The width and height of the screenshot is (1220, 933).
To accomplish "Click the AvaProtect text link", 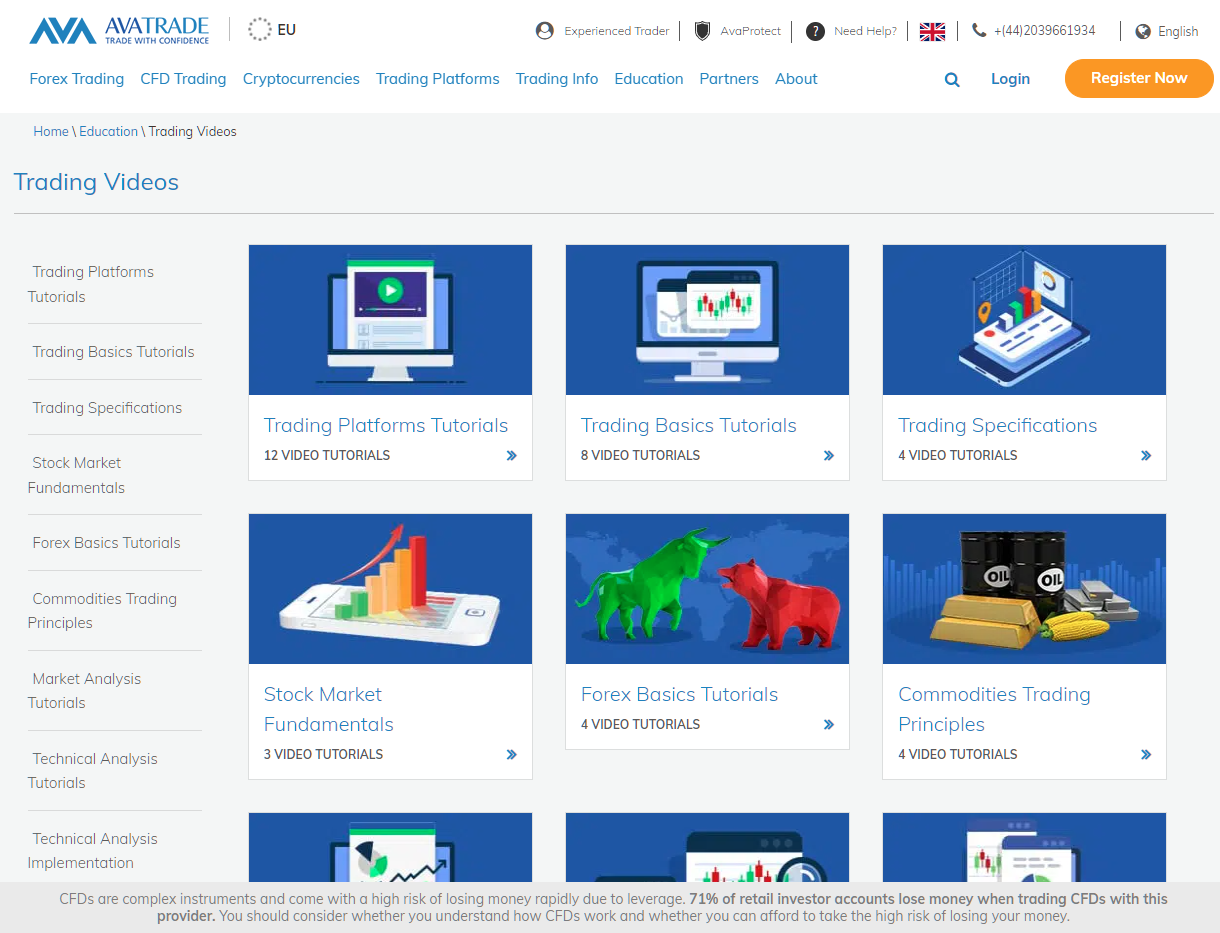I will tap(751, 31).
